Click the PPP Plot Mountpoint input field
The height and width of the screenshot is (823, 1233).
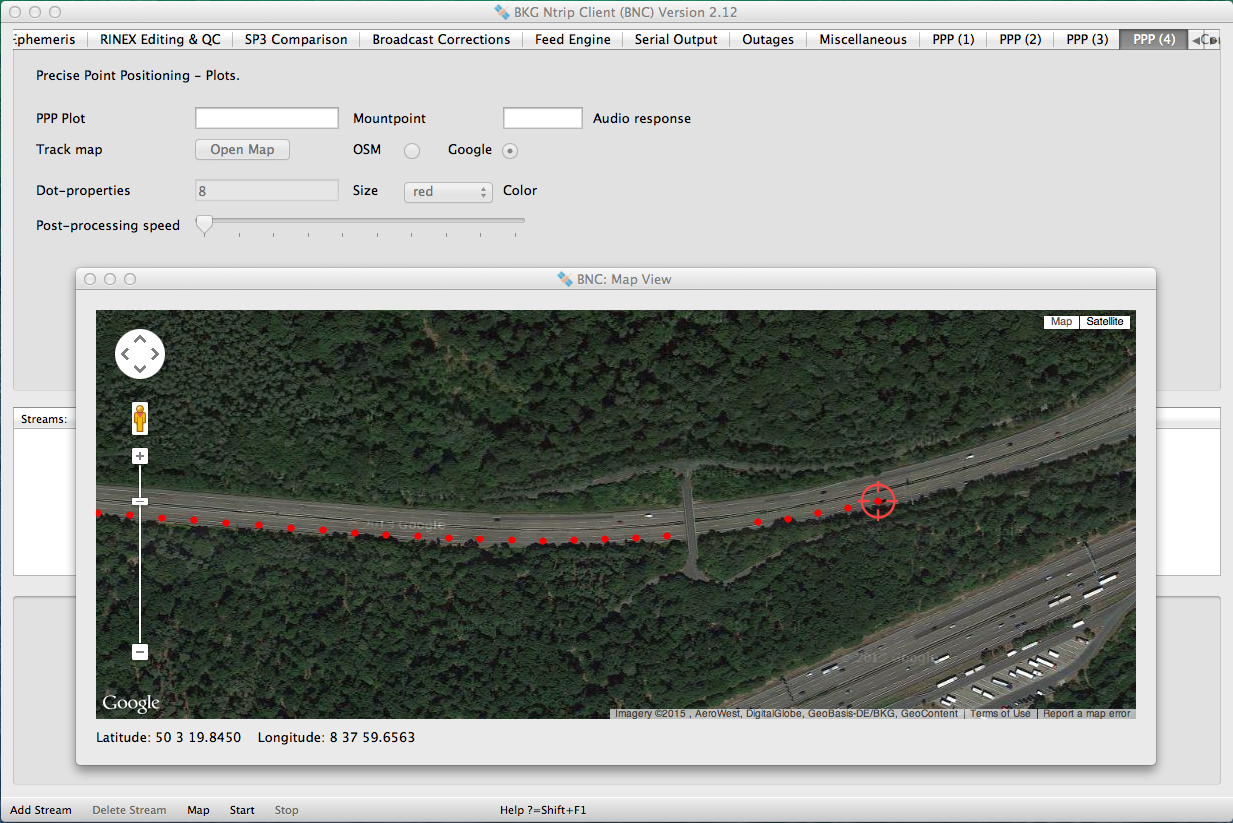267,118
